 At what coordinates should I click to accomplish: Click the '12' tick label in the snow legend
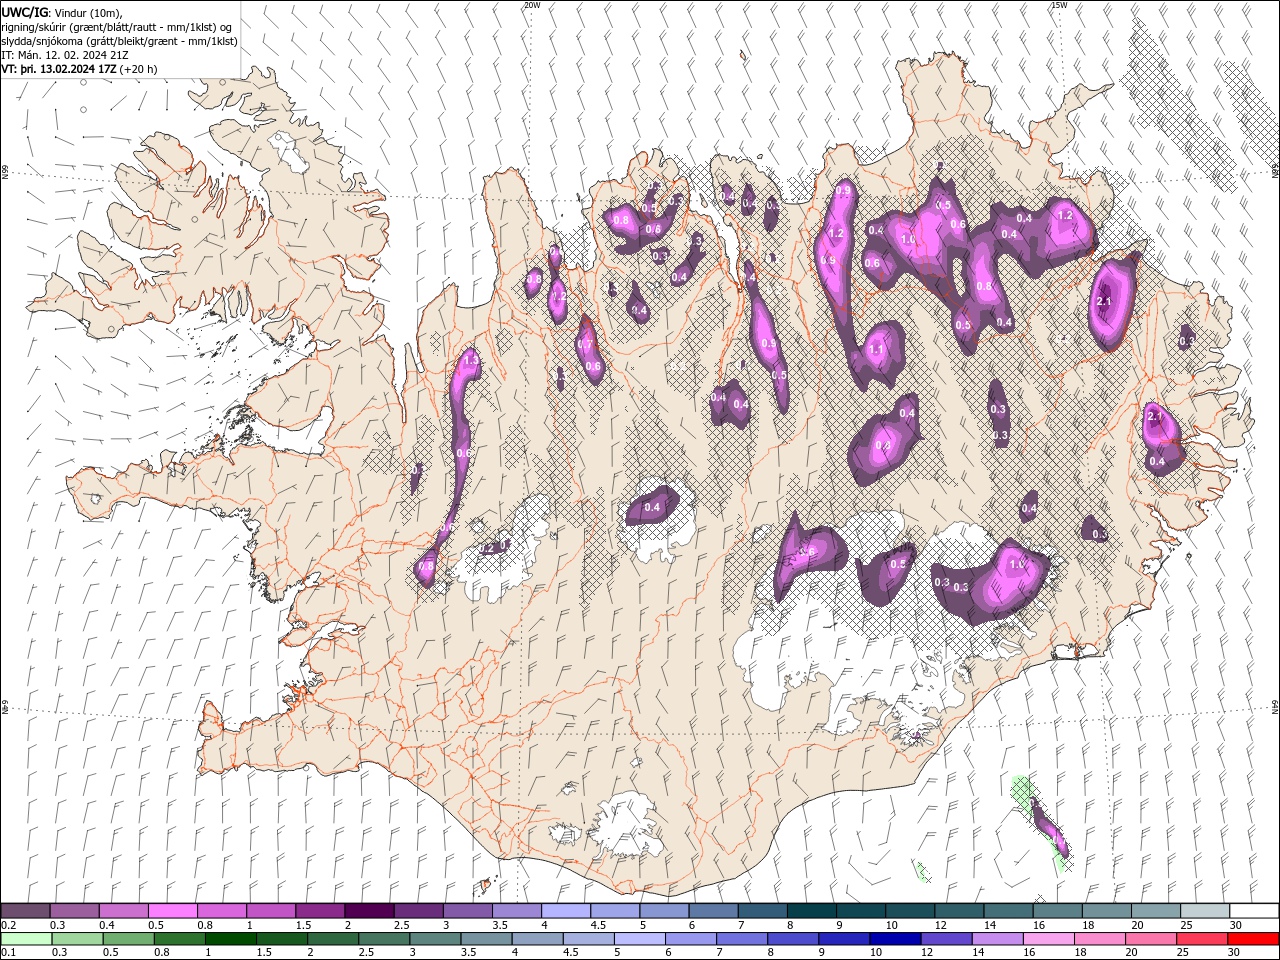click(x=941, y=925)
